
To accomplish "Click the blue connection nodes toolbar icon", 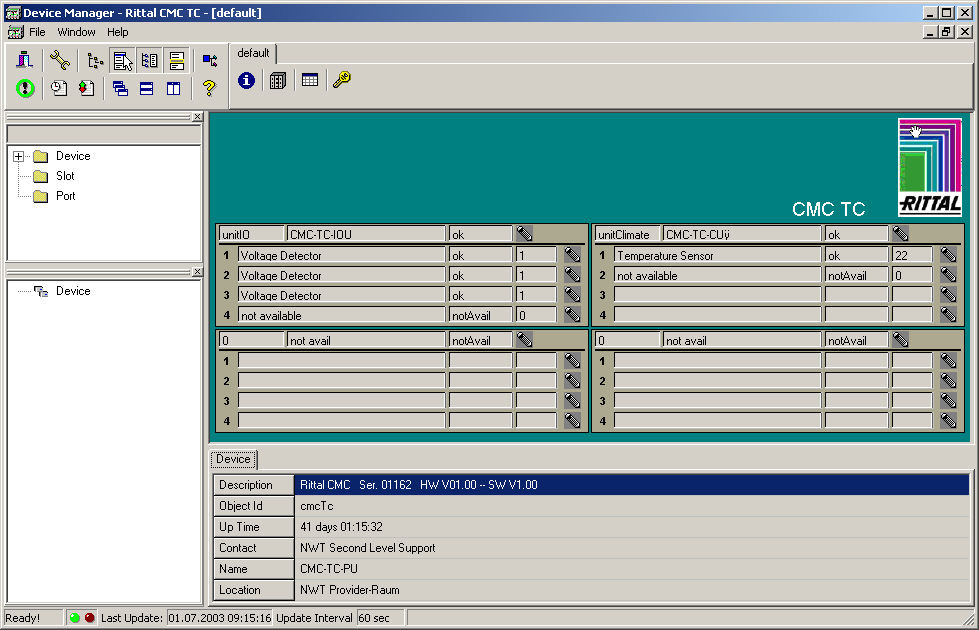I will (210, 60).
